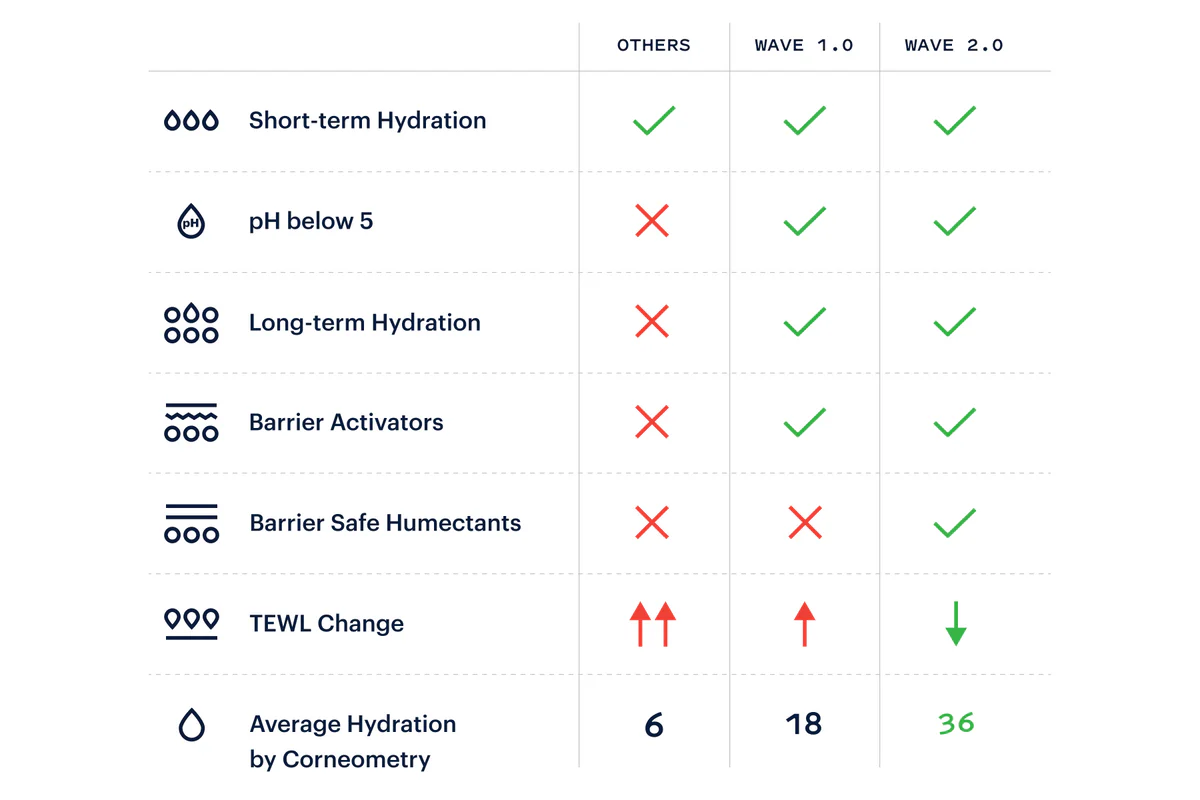Viewport: 1200px width, 800px height.
Task: Click the Barrier Activators wave icon
Action: coord(191,423)
